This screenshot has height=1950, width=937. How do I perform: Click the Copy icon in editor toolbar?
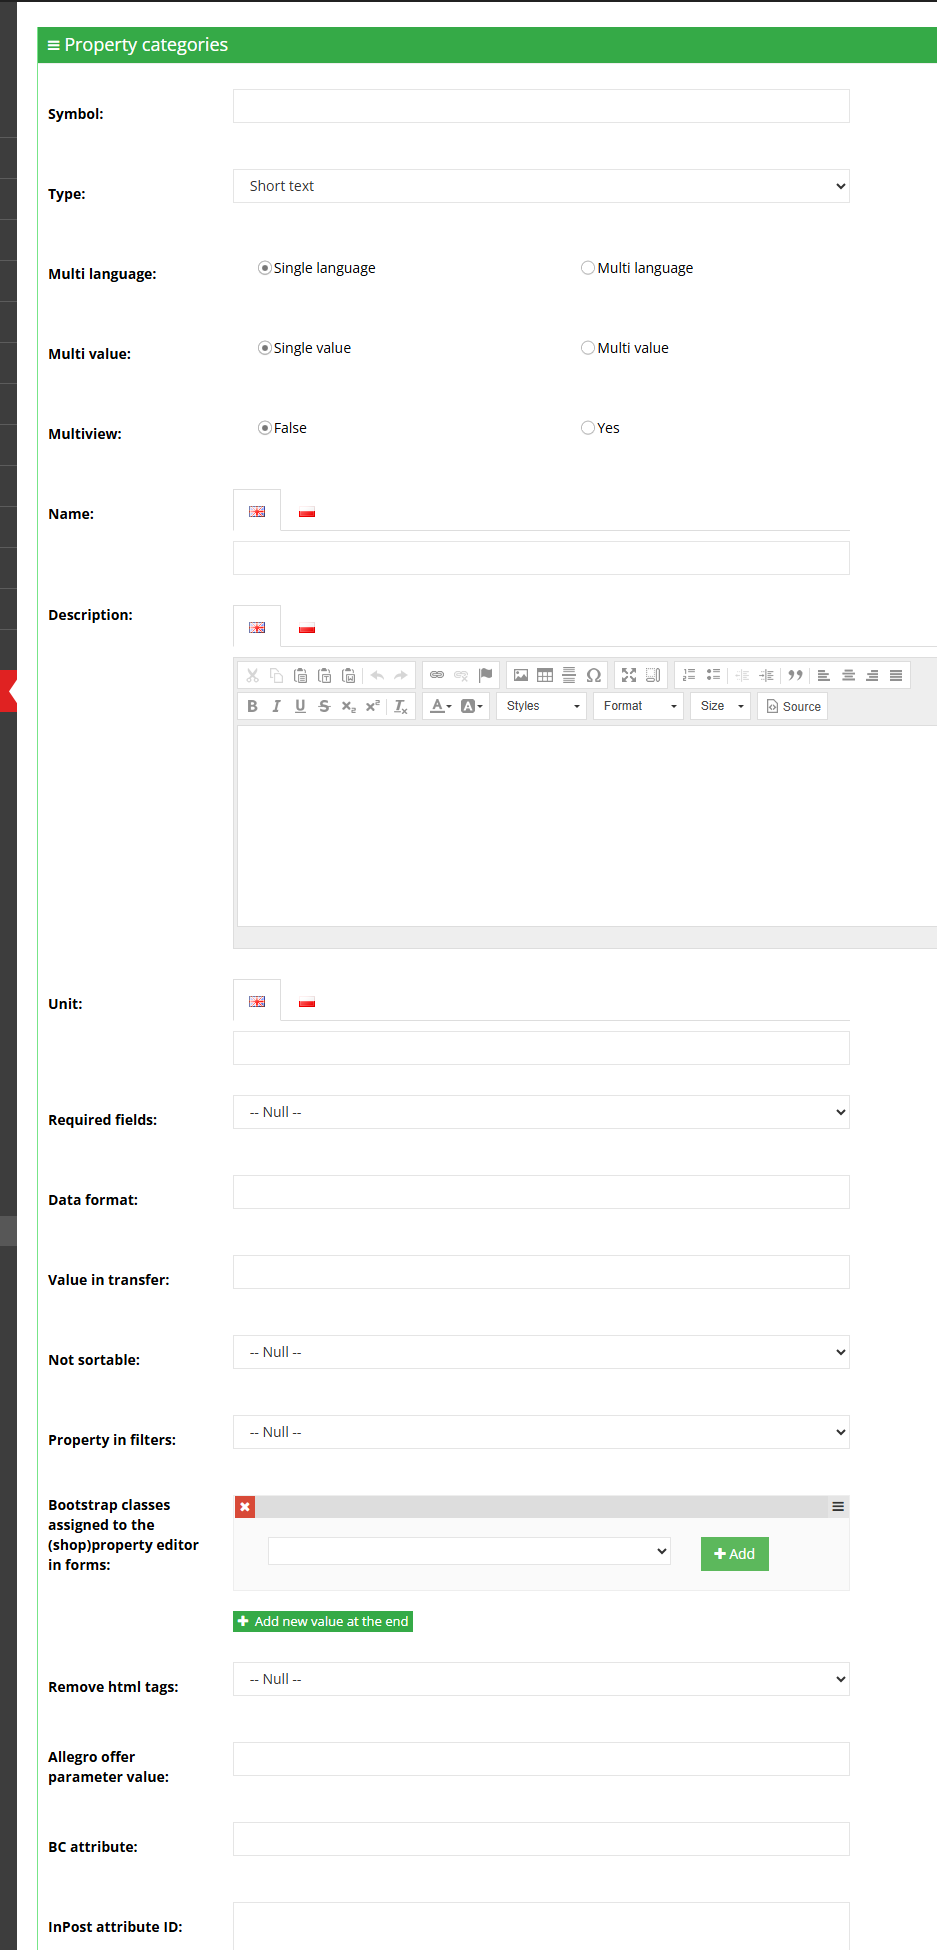pyautogui.click(x=276, y=675)
